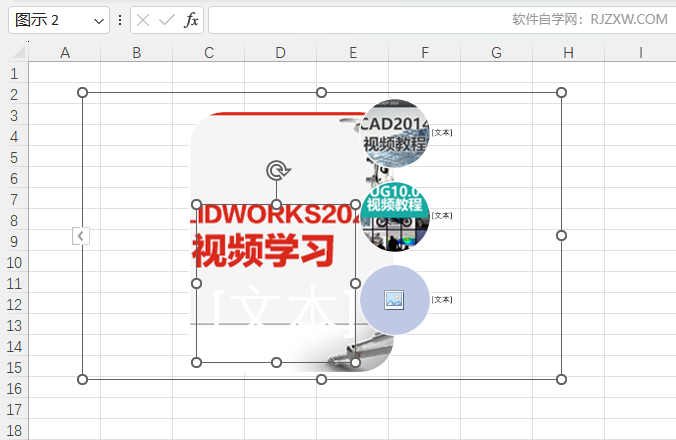Select column A header
This screenshot has width=676, height=440.
[x=65, y=53]
